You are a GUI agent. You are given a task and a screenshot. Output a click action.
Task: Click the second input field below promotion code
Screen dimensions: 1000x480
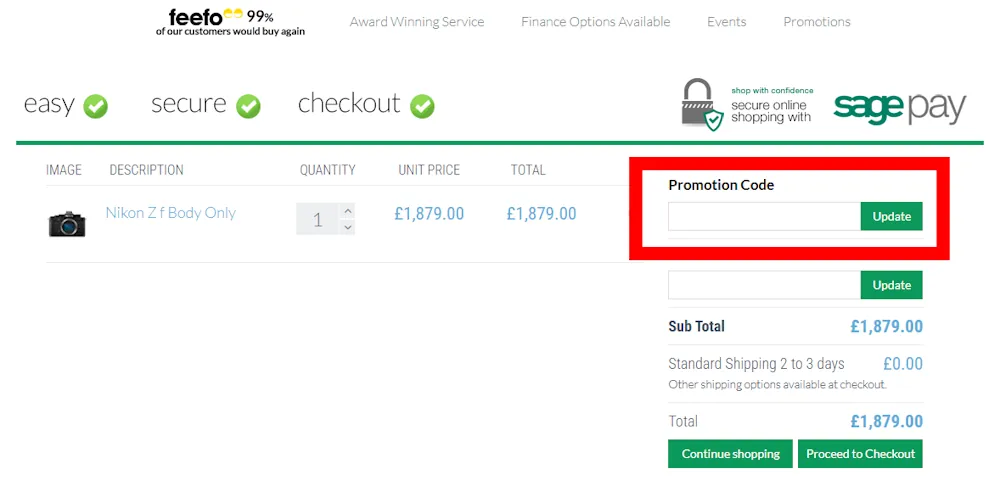click(x=764, y=285)
